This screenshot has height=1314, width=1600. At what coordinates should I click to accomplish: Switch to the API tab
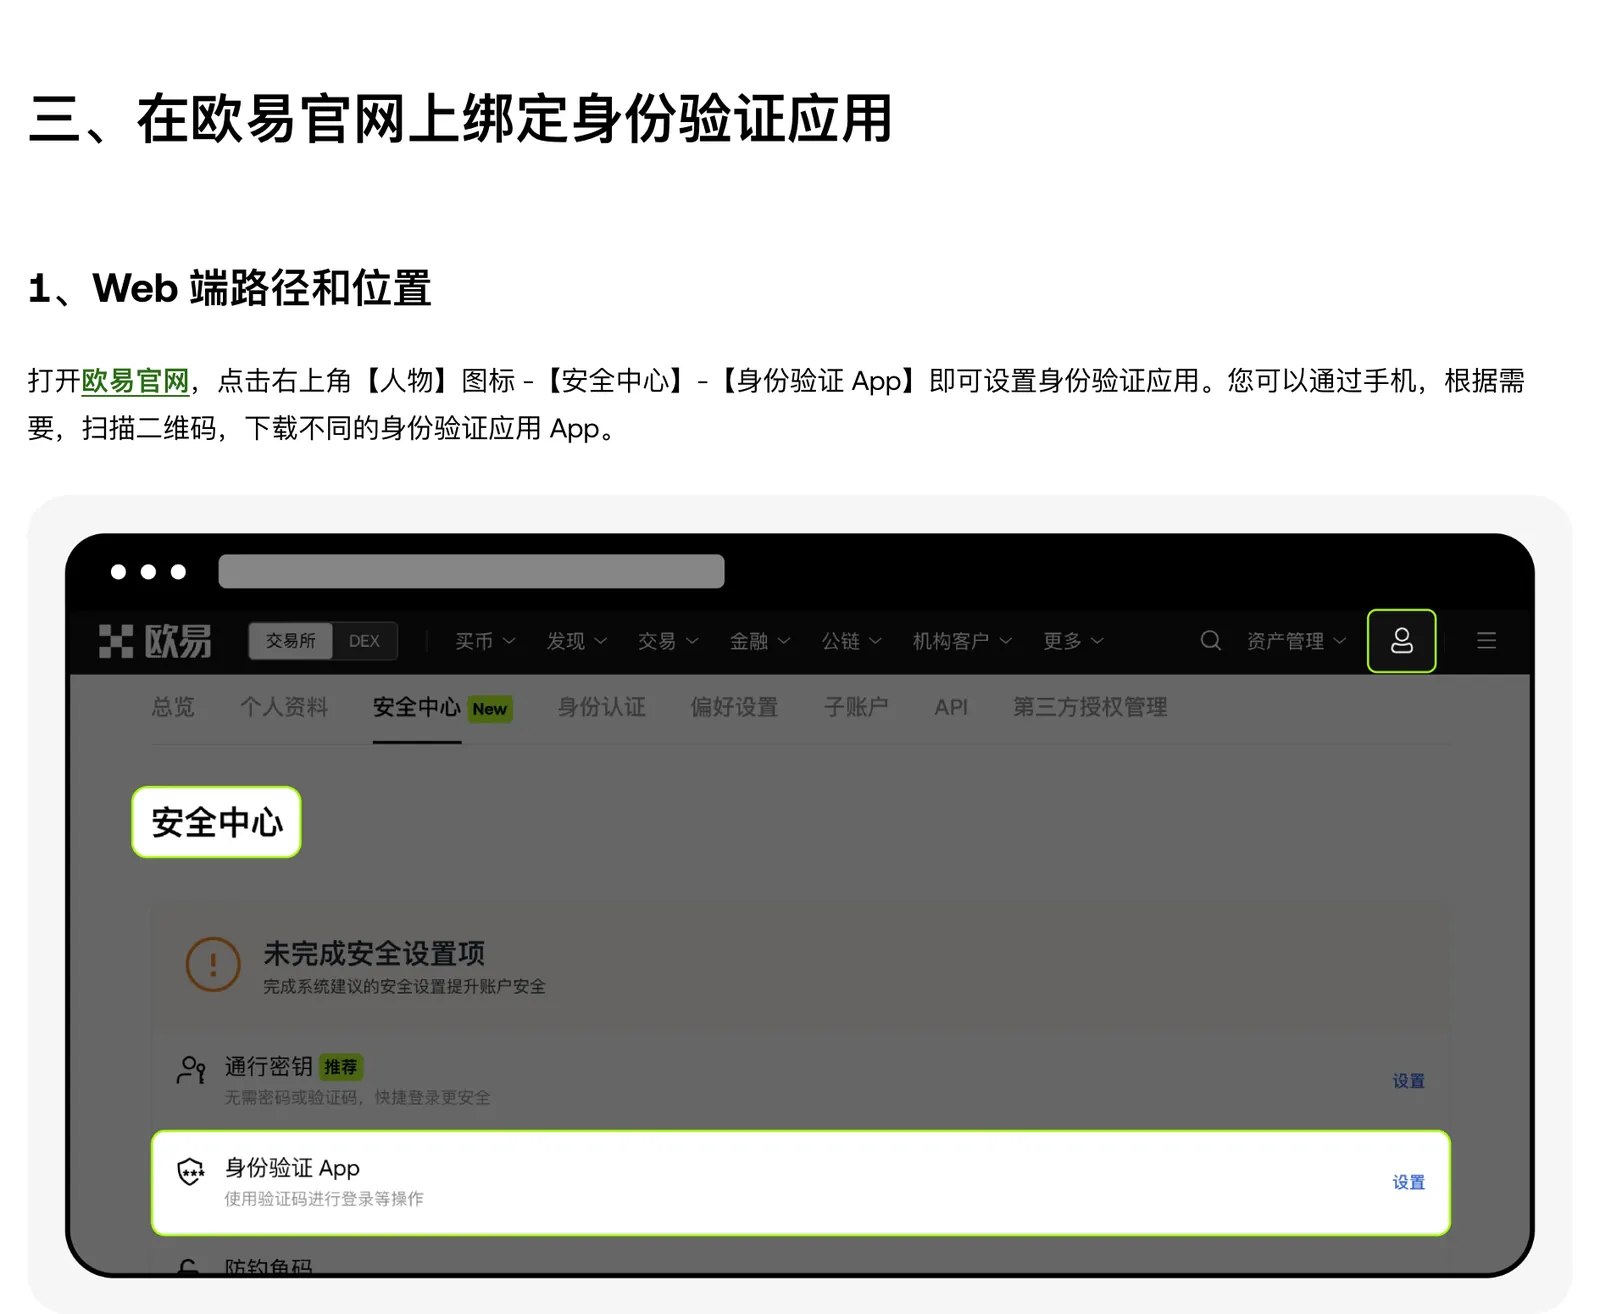pos(951,707)
